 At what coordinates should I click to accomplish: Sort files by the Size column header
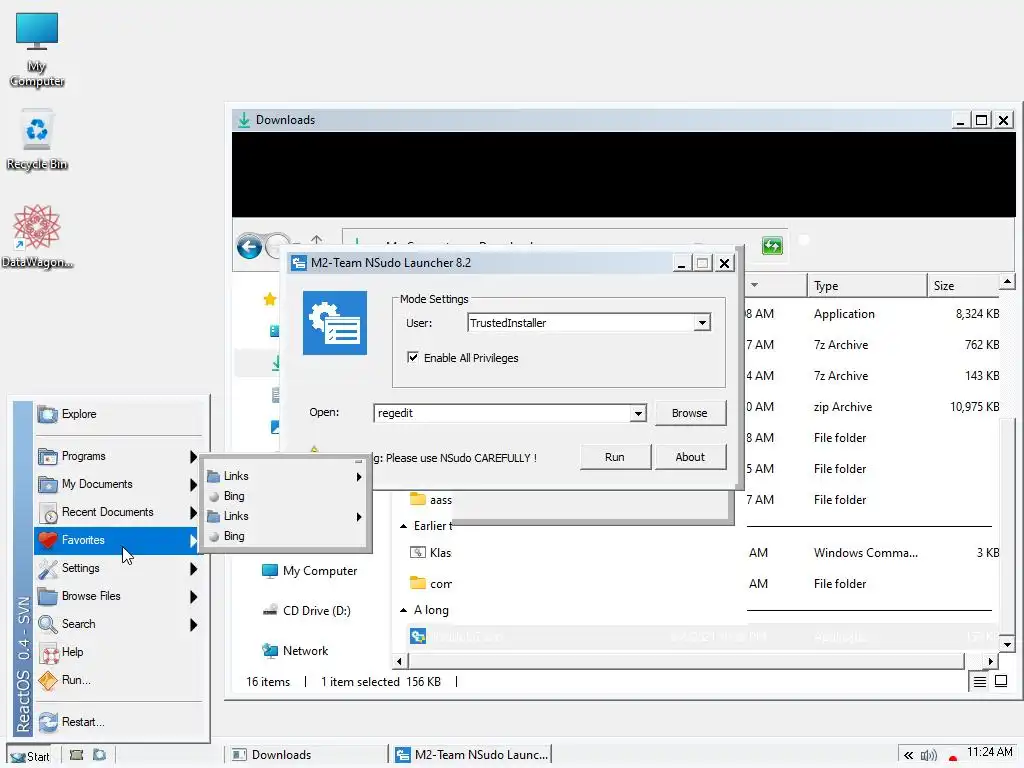tap(963, 285)
